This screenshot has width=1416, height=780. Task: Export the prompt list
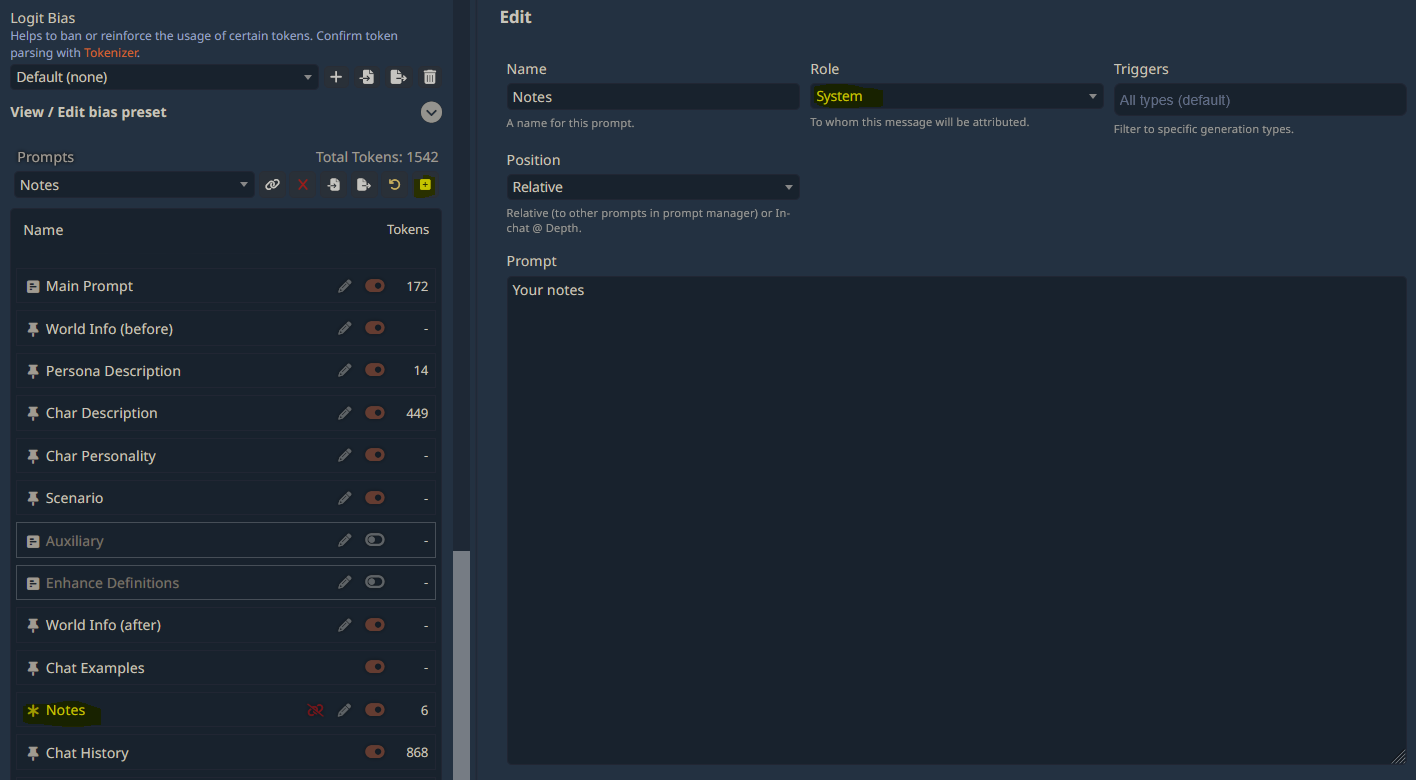click(x=364, y=185)
